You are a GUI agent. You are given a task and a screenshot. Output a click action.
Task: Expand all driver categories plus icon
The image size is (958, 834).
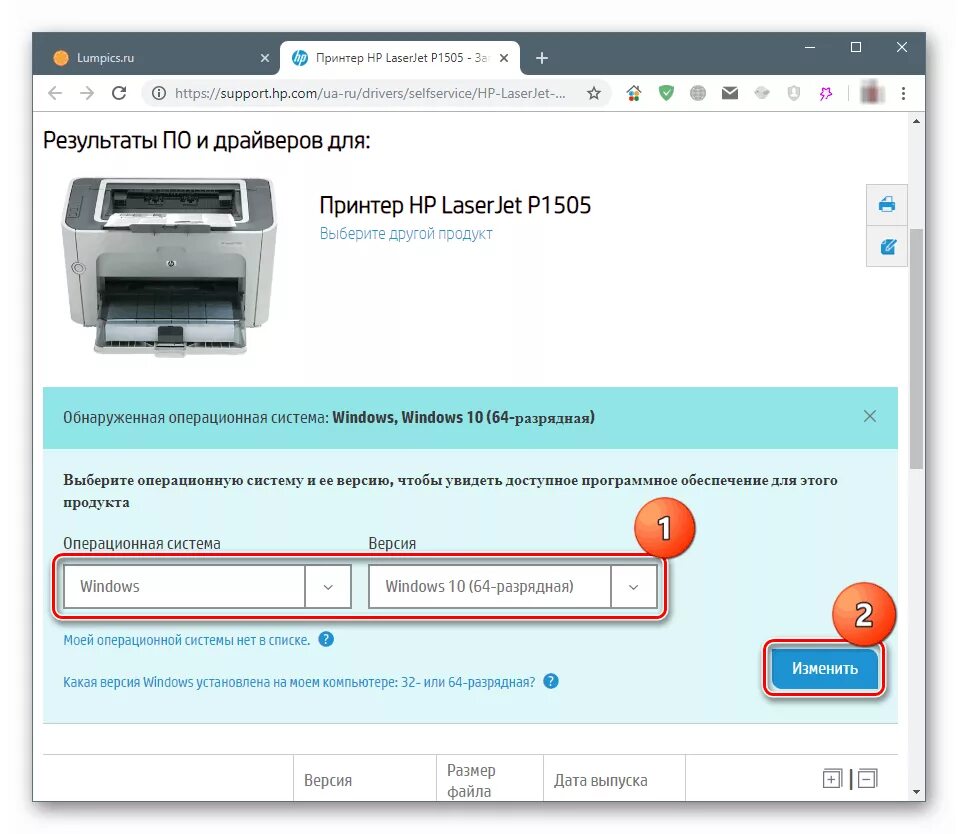tap(832, 779)
